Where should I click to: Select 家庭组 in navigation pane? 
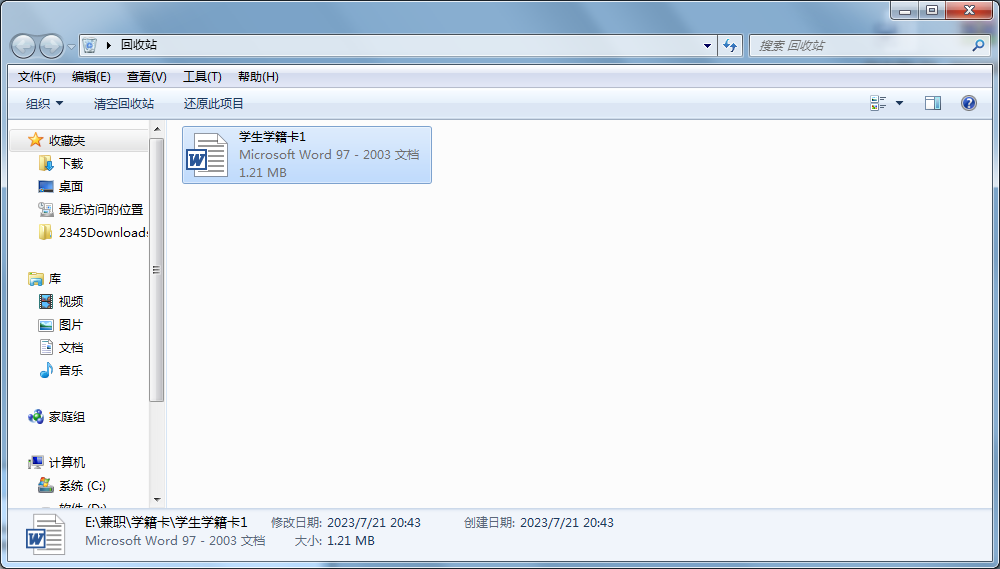click(67, 417)
